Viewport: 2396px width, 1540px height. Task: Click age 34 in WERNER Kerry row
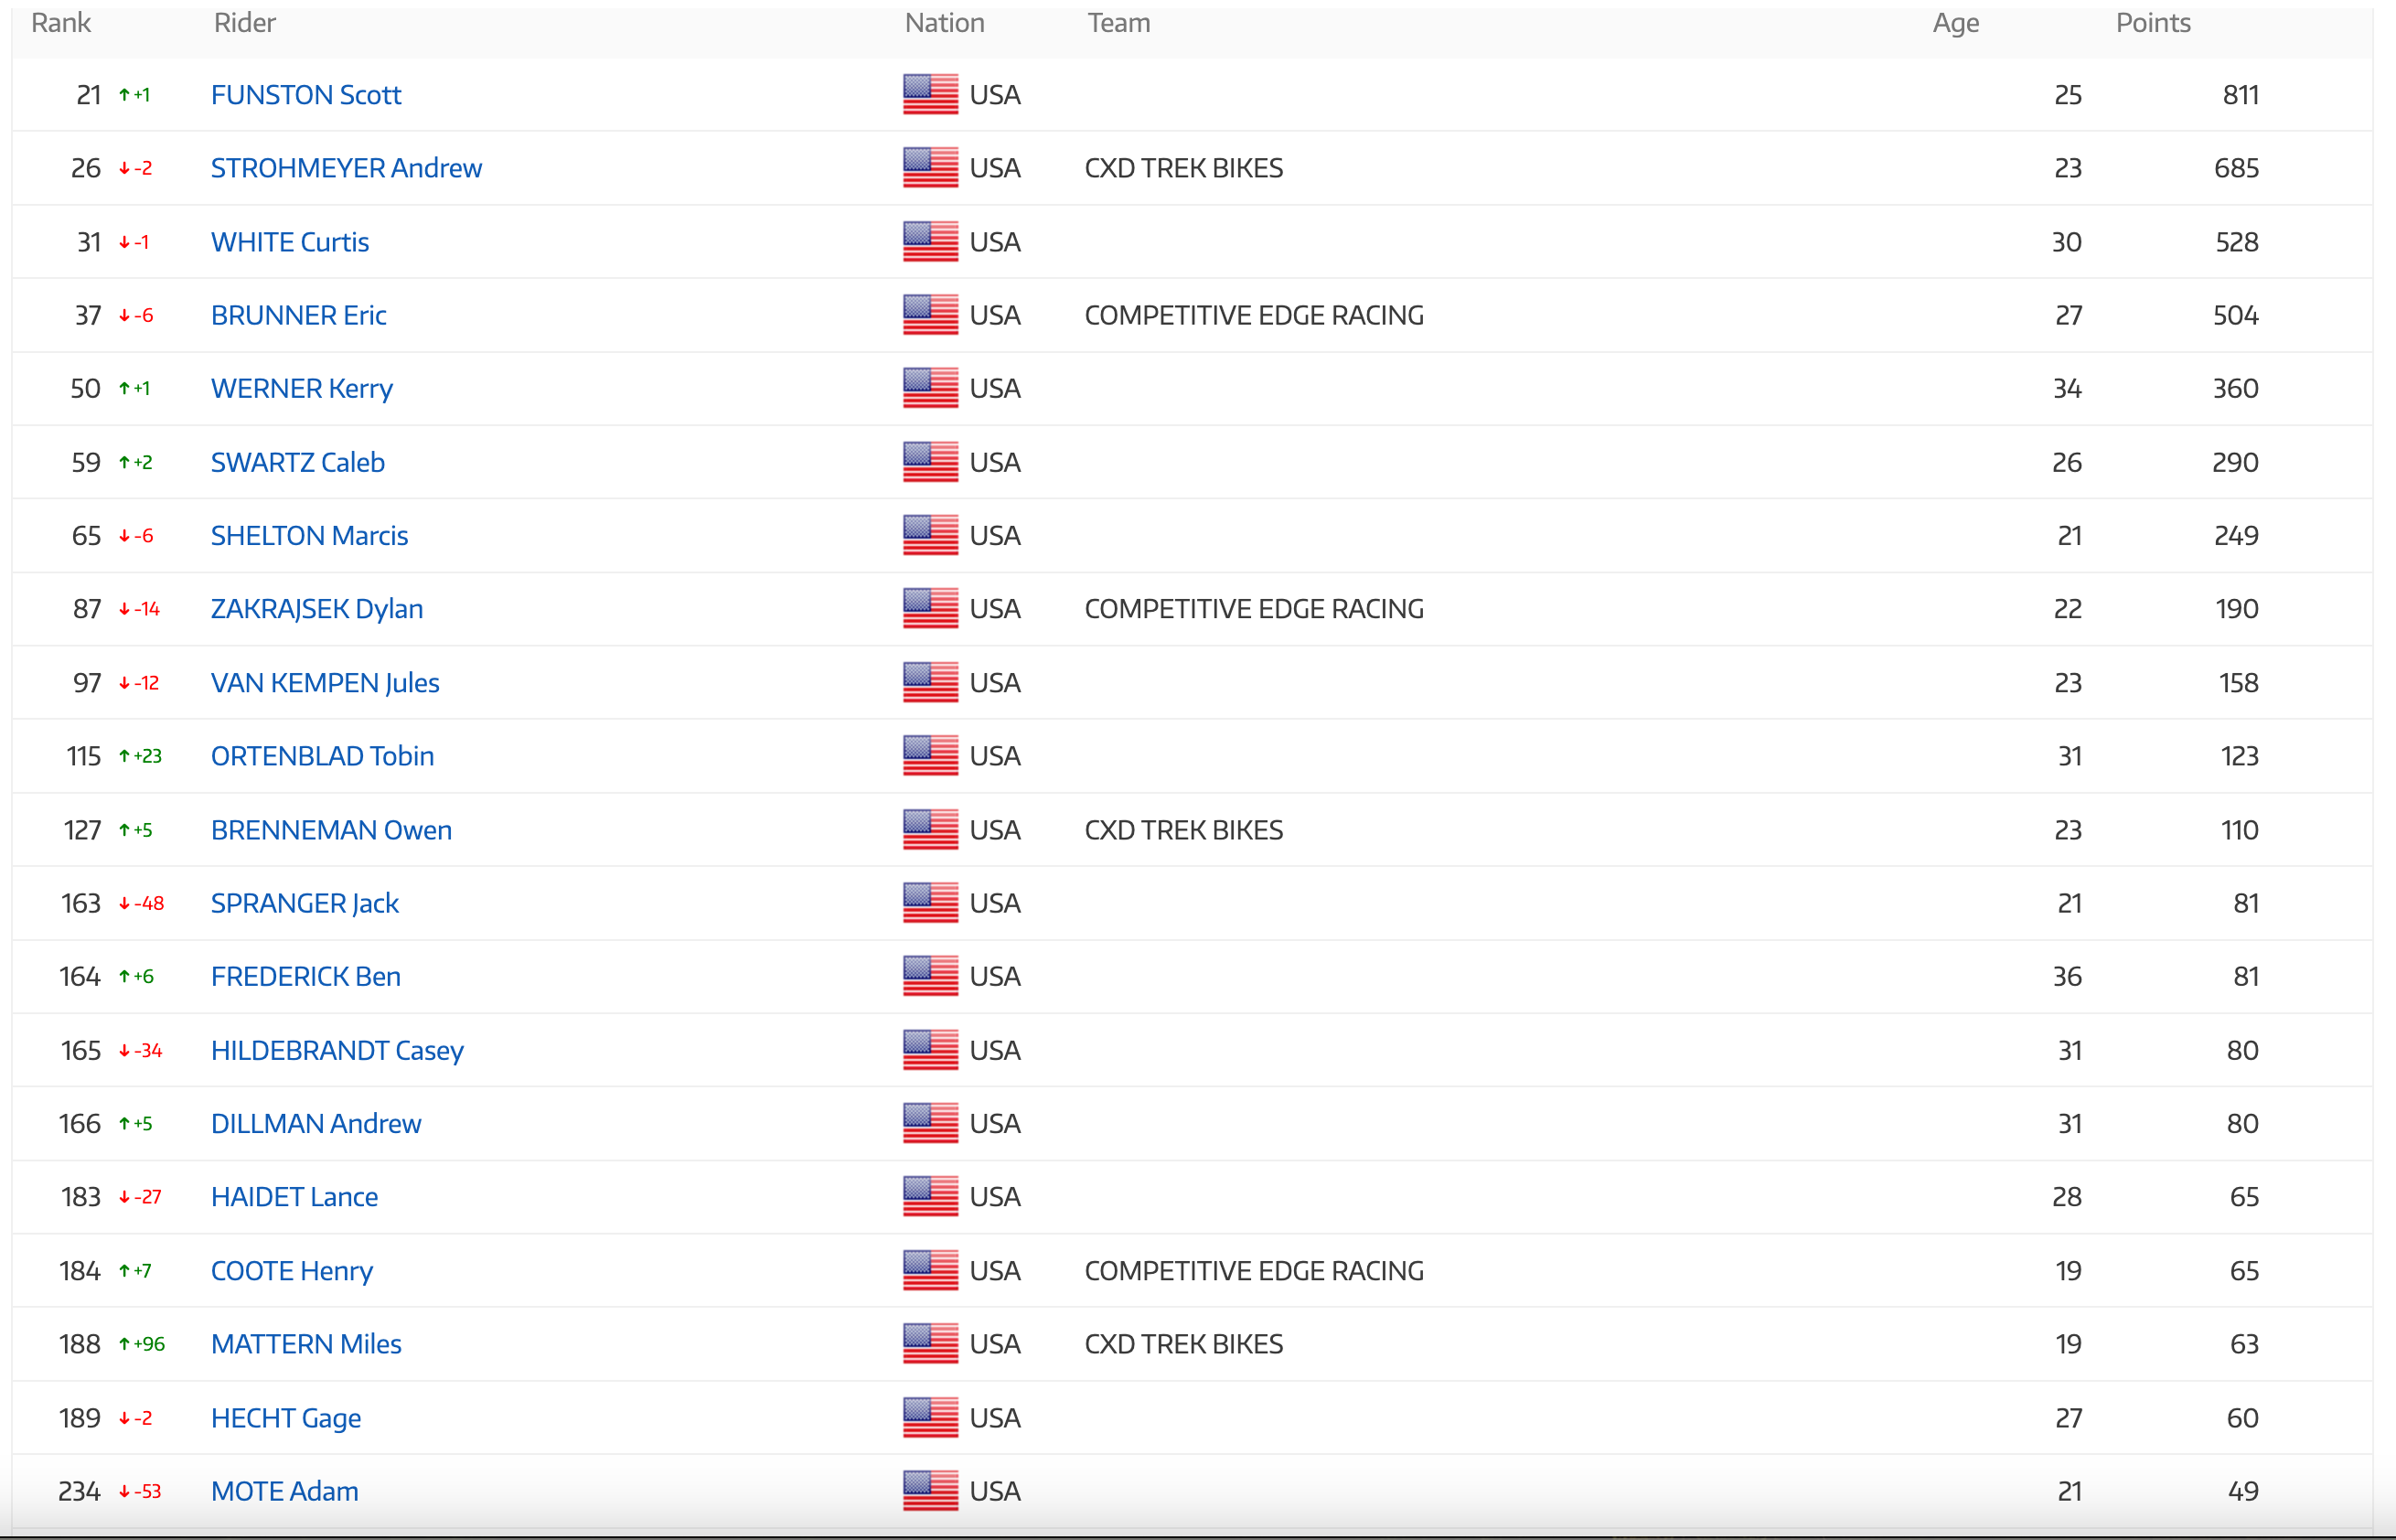2067,388
